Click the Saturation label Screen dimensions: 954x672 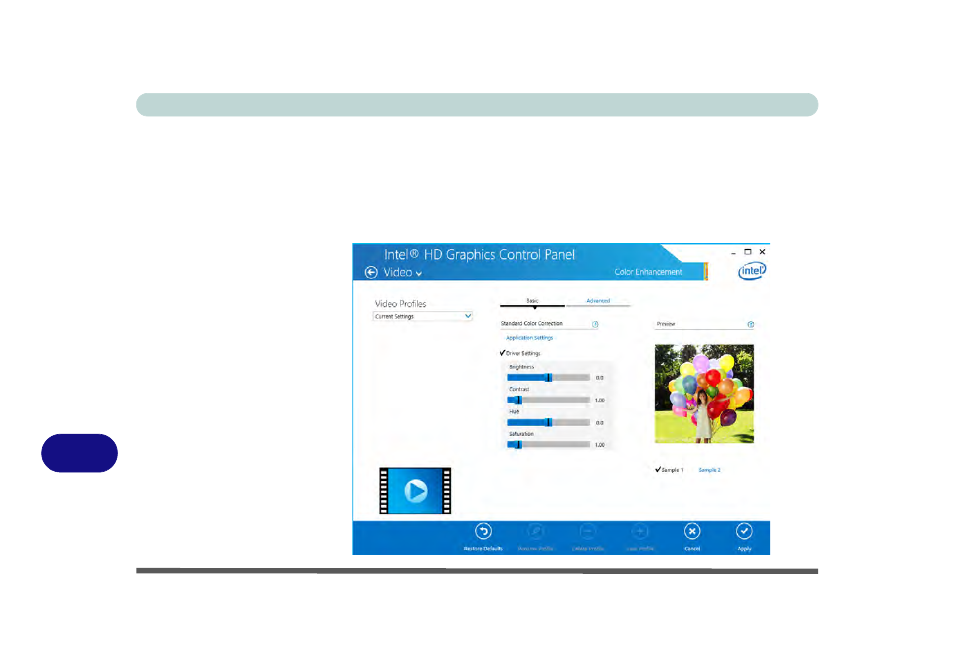click(521, 434)
